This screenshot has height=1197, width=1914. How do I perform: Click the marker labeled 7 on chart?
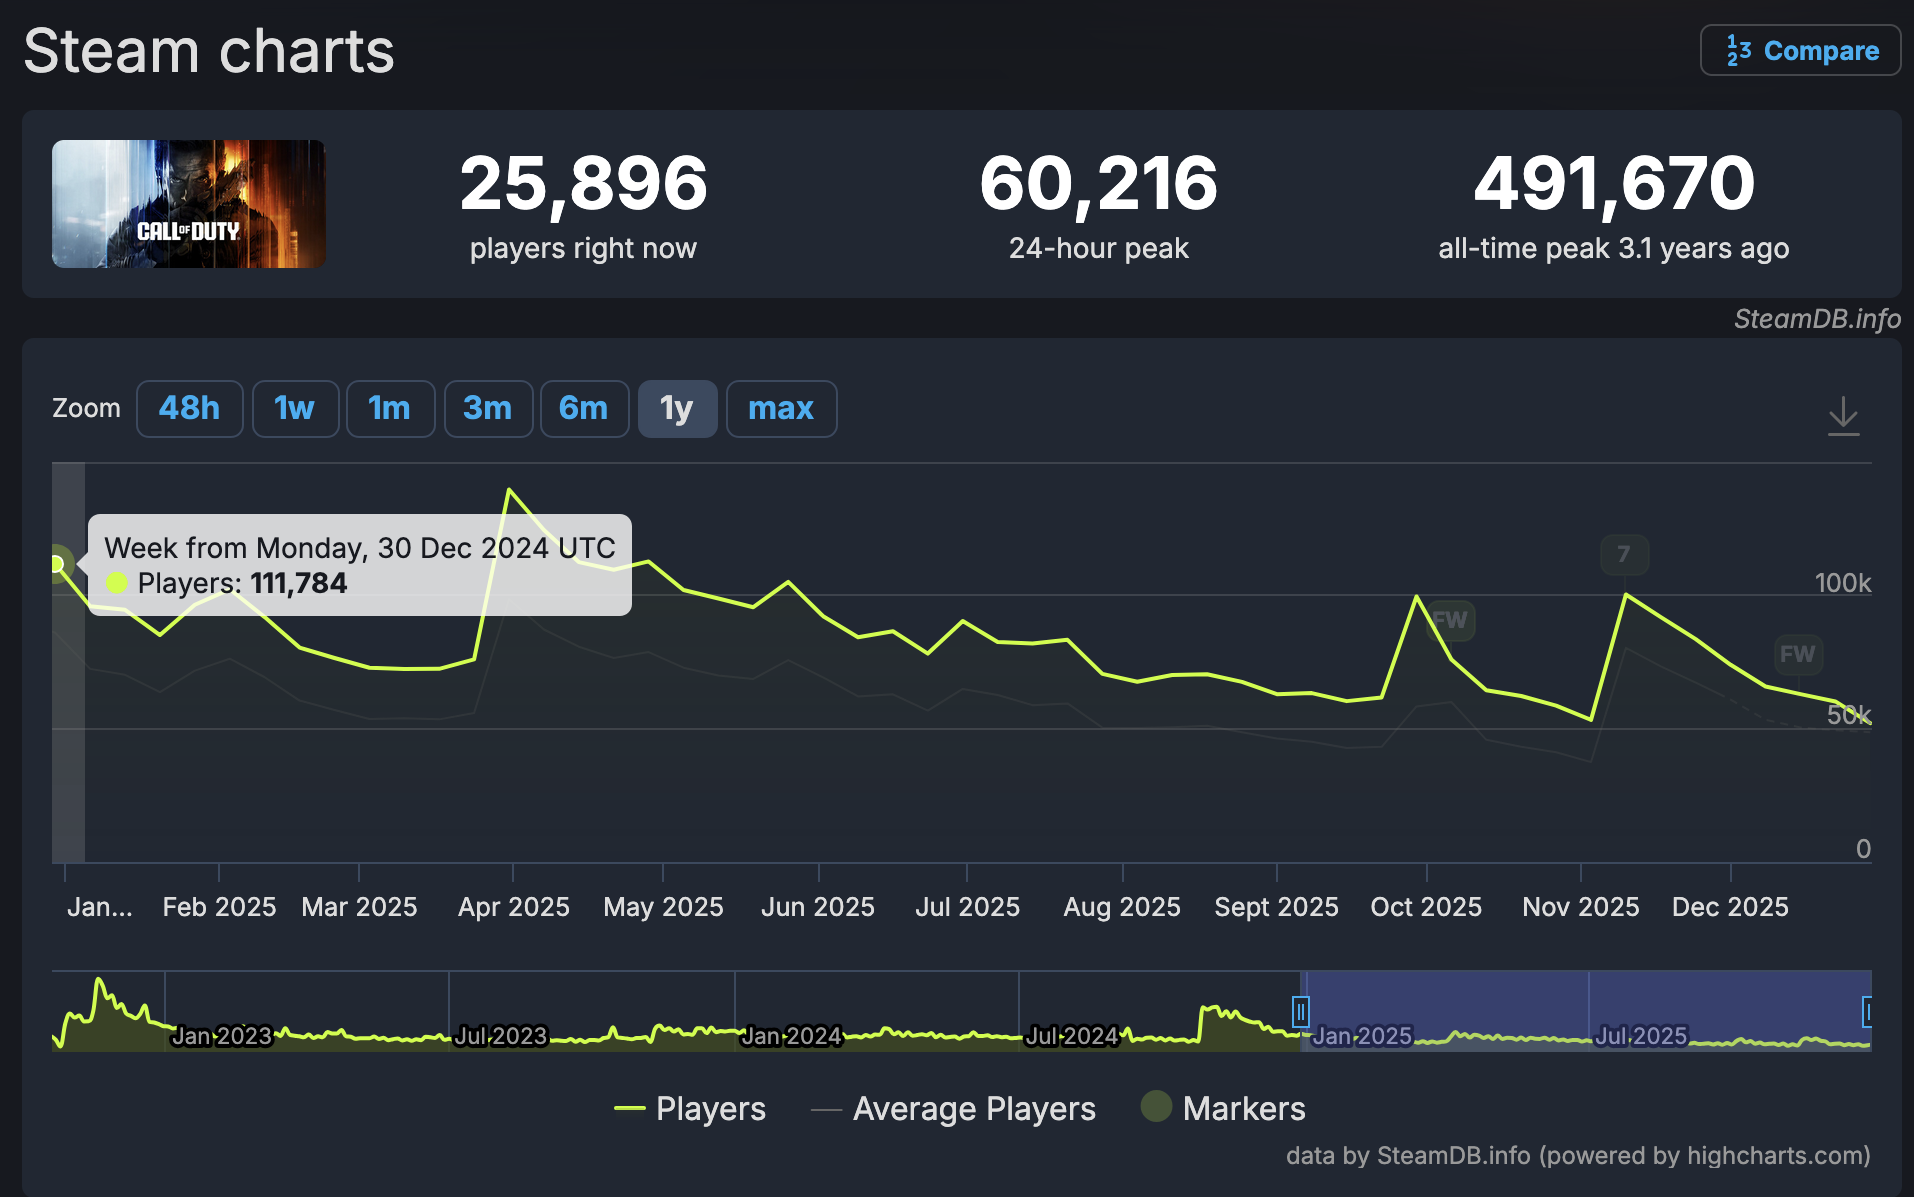pos(1624,554)
